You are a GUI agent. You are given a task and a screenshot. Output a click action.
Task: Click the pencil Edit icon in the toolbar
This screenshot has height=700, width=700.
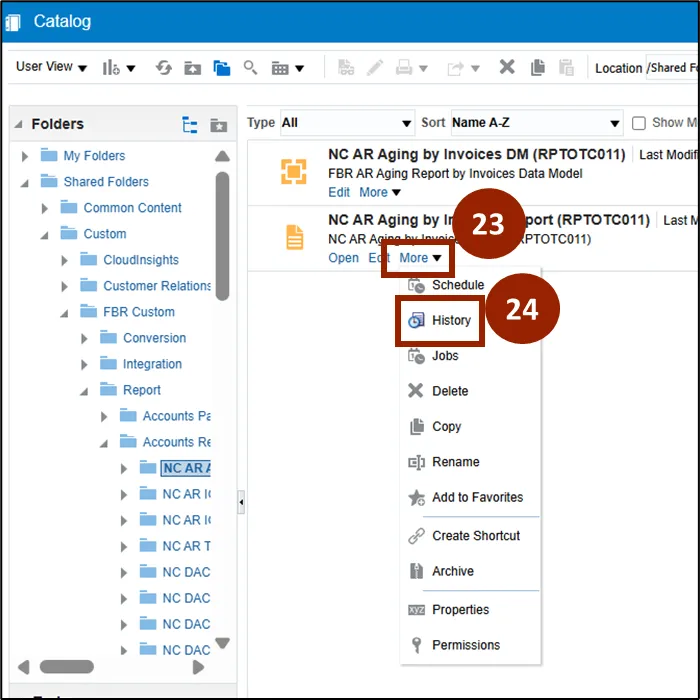pyautogui.click(x=375, y=68)
